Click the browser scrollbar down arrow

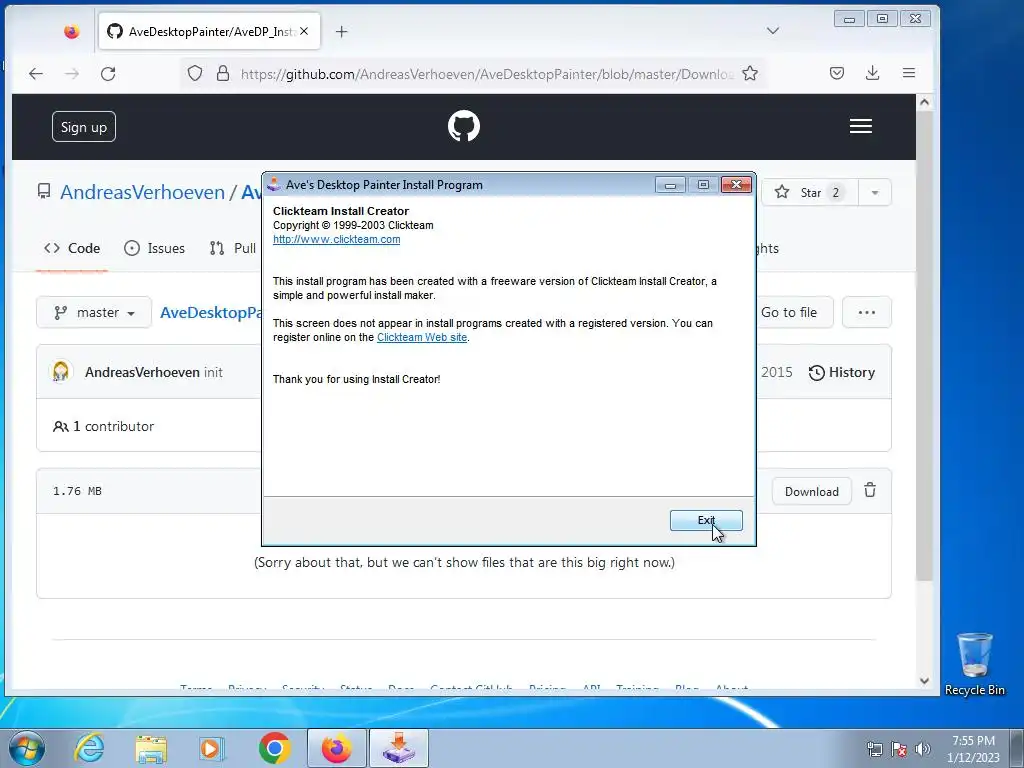click(x=924, y=680)
